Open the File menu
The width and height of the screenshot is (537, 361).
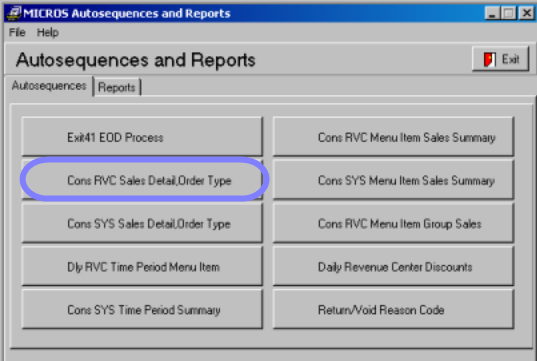[17, 33]
